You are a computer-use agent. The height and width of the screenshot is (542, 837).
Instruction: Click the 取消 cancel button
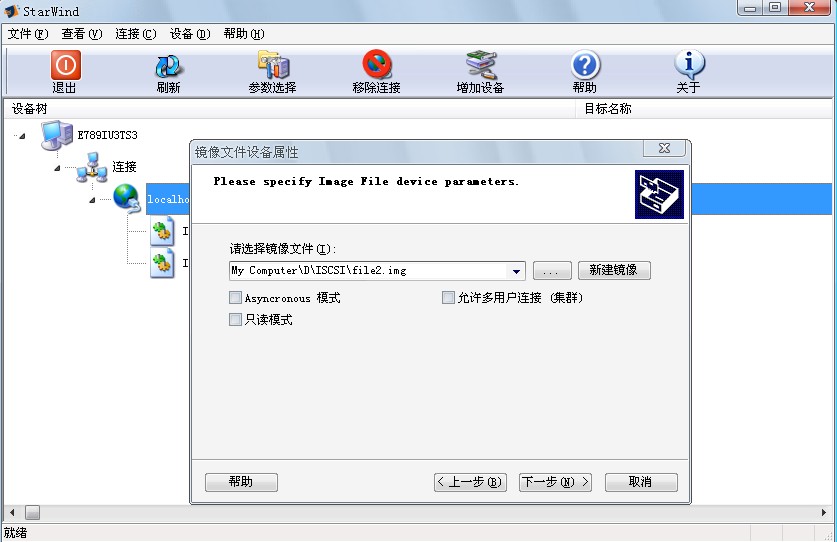pyautogui.click(x=641, y=482)
